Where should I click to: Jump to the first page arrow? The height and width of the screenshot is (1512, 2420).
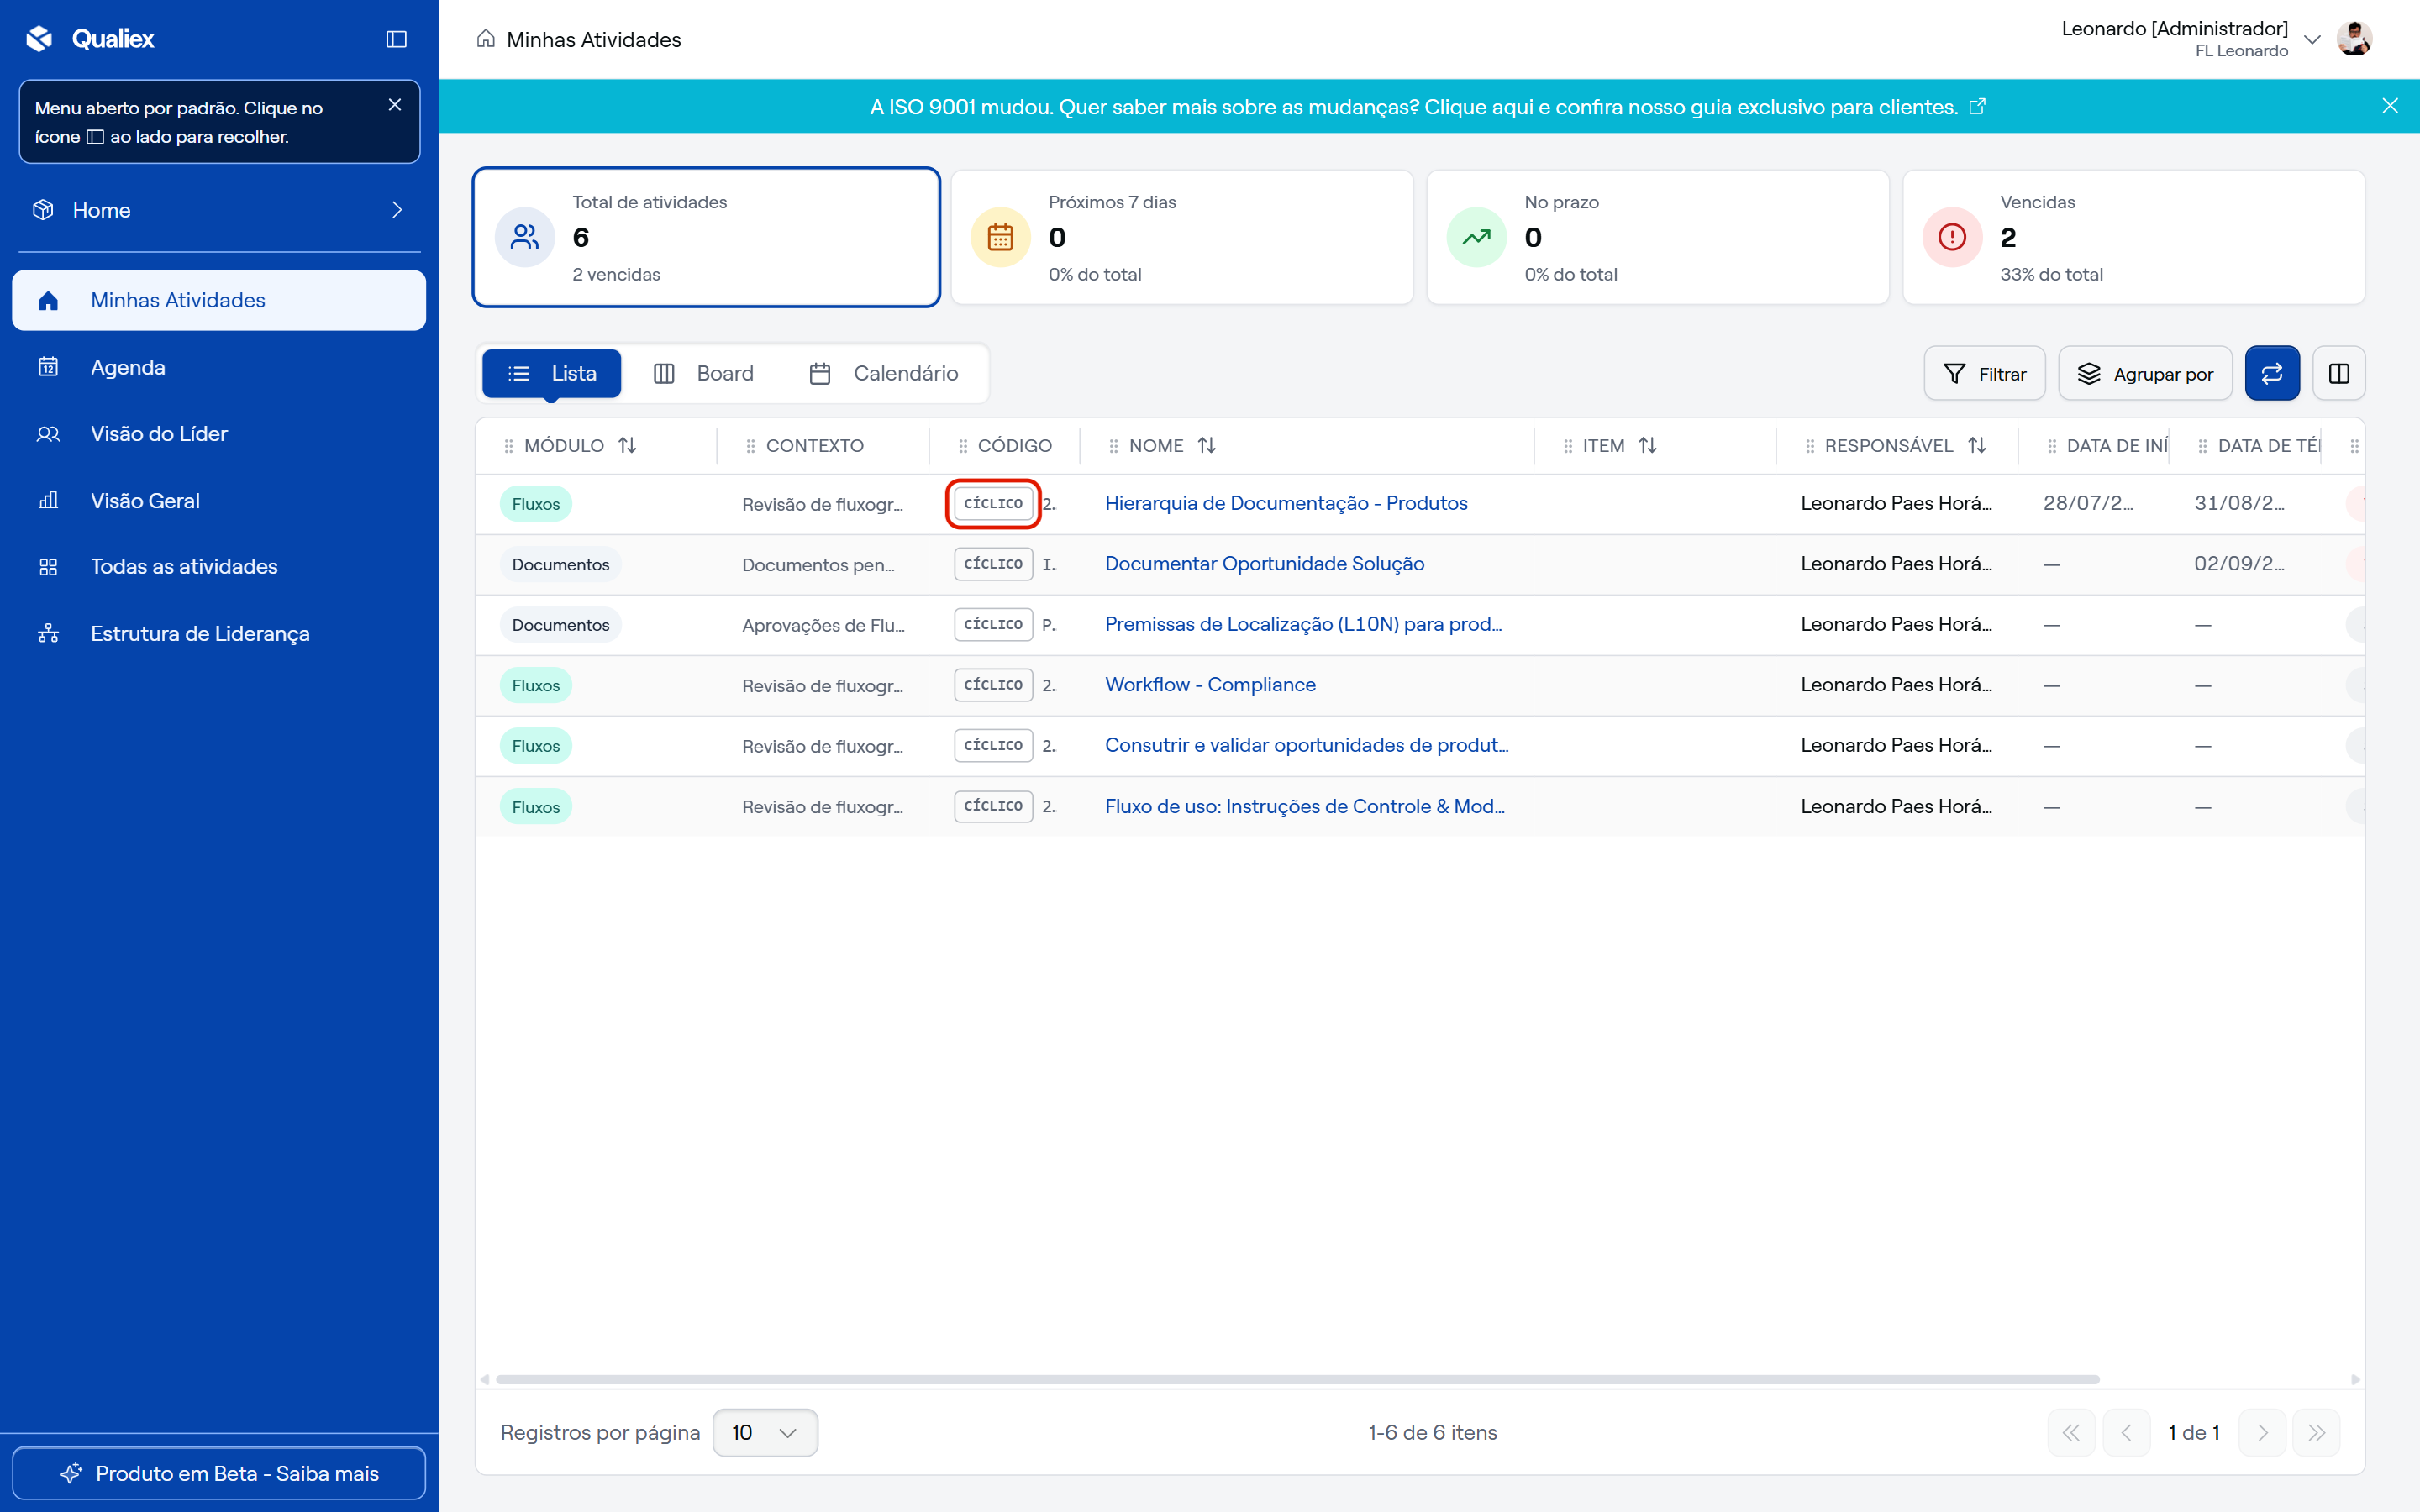(2071, 1432)
